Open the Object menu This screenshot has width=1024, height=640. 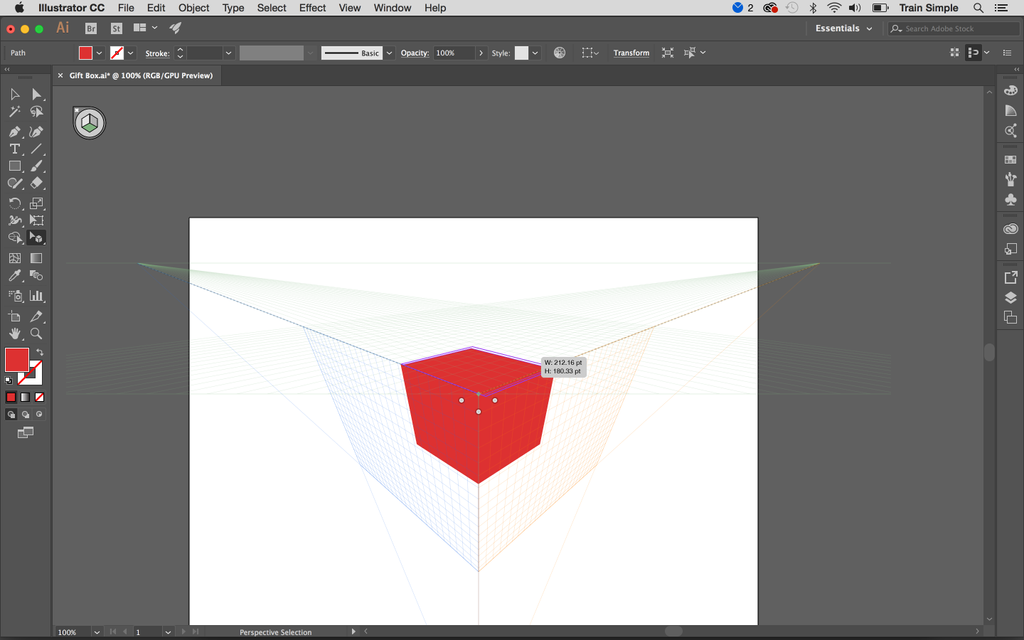coord(193,8)
